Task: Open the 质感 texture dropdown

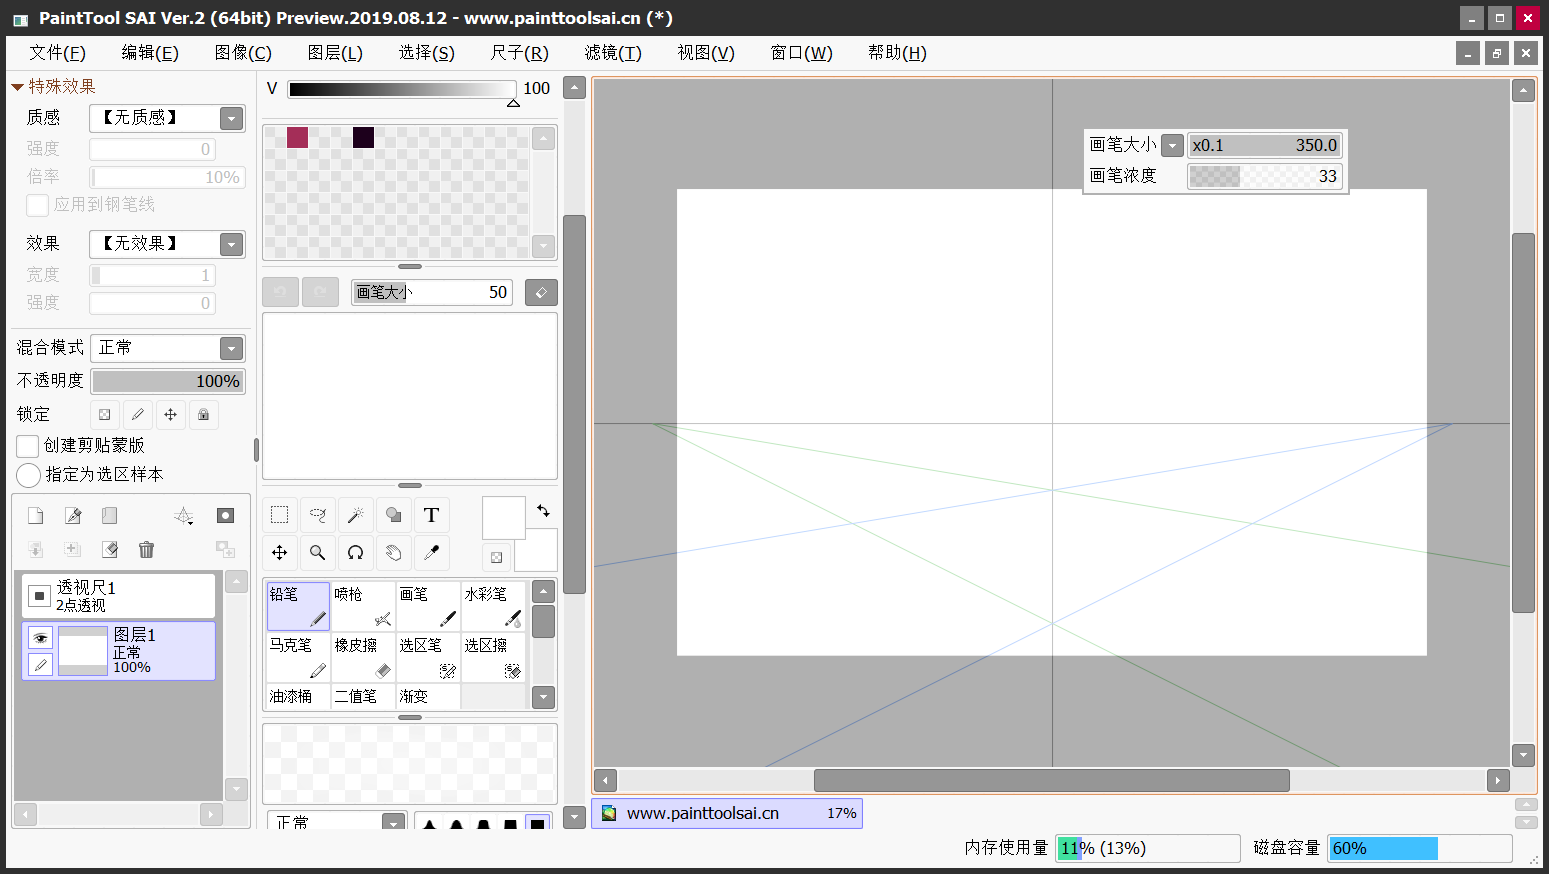Action: click(x=232, y=118)
